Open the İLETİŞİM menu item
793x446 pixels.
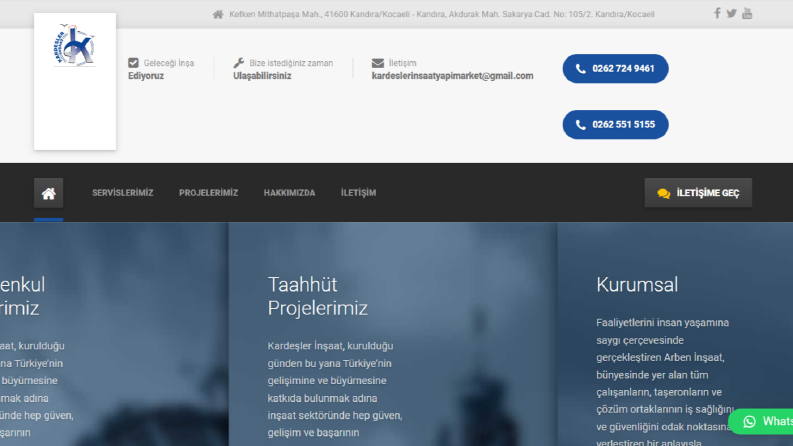359,193
